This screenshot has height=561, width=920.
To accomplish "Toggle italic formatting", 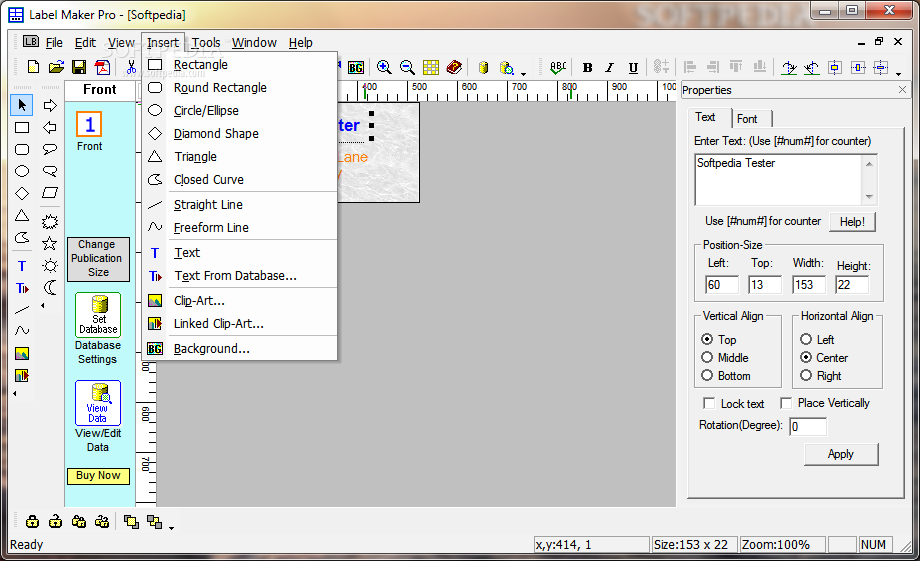I will [610, 67].
